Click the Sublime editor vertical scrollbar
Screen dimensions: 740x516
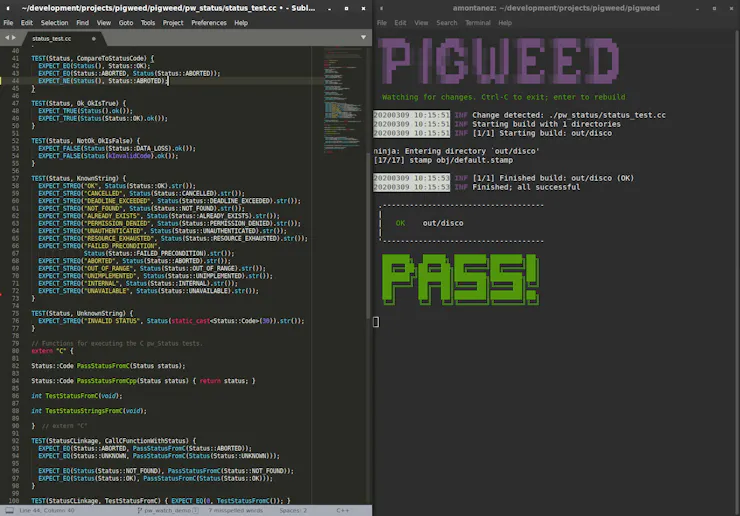[368, 236]
